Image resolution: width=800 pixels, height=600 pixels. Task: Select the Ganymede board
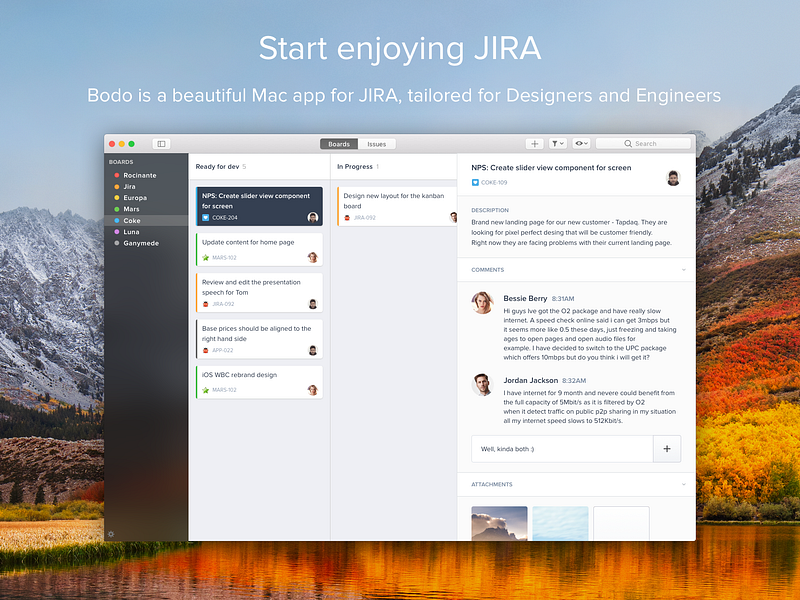[x=146, y=243]
